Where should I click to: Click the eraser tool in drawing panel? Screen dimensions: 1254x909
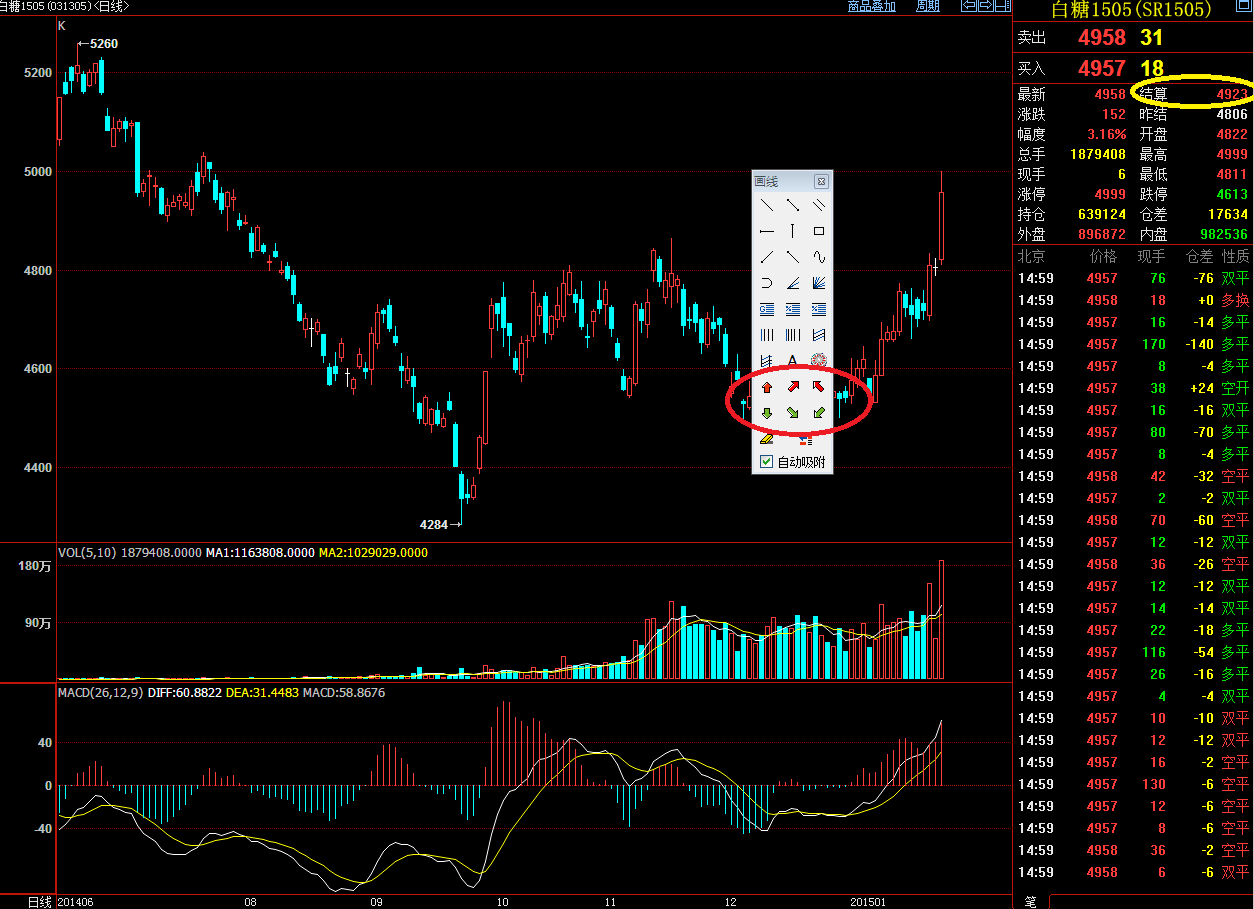[x=767, y=438]
